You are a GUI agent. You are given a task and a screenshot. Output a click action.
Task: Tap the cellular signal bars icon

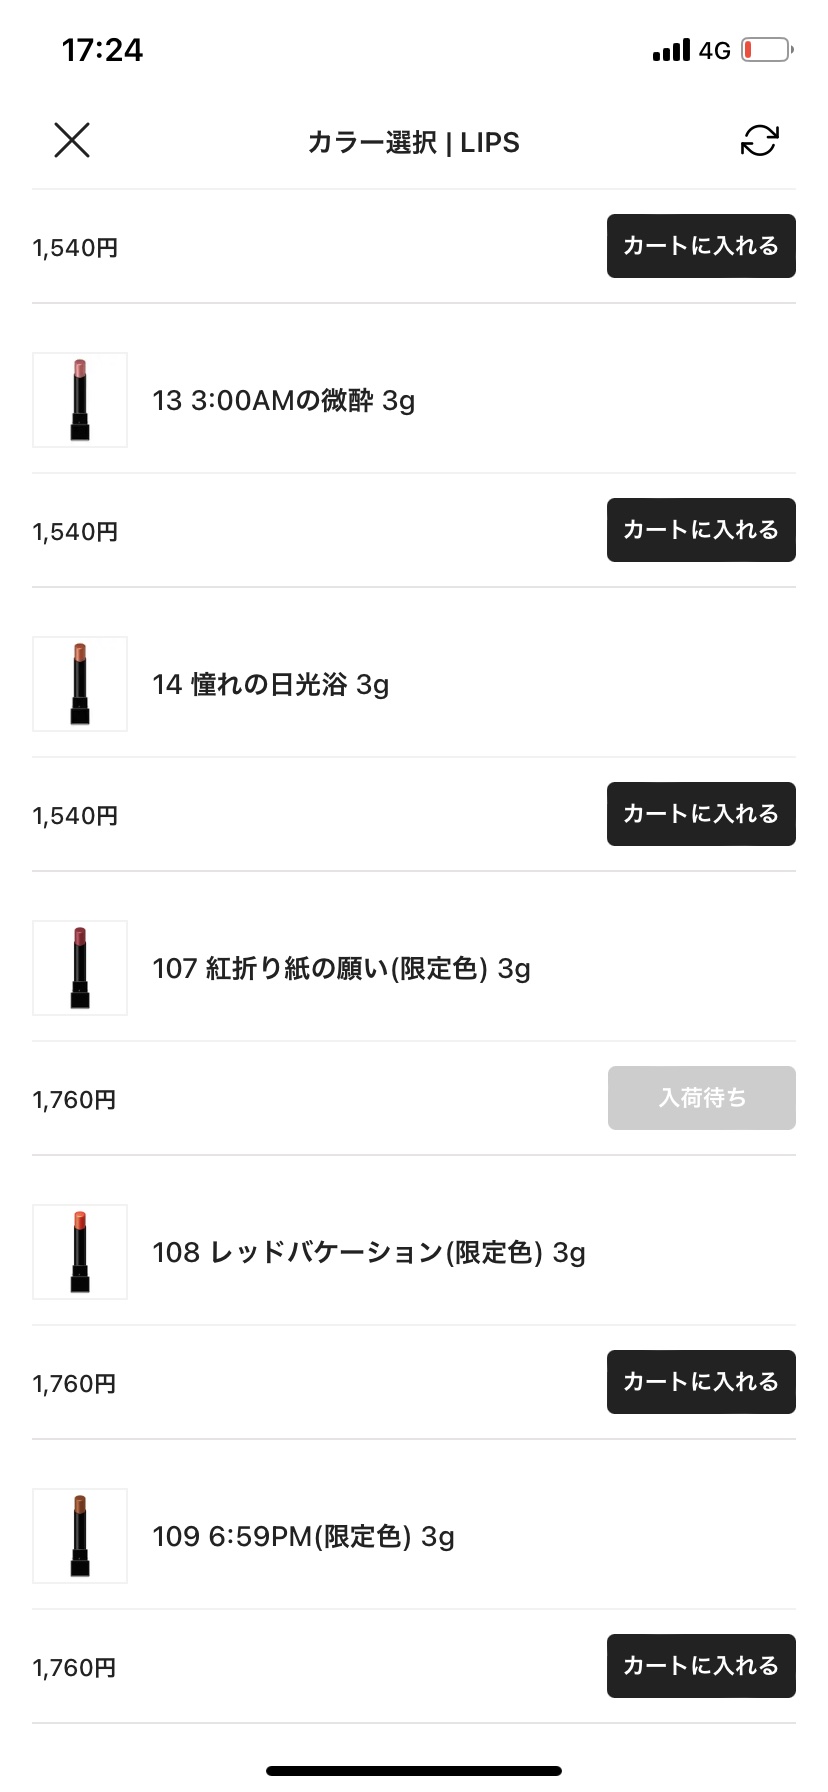[x=671, y=50]
